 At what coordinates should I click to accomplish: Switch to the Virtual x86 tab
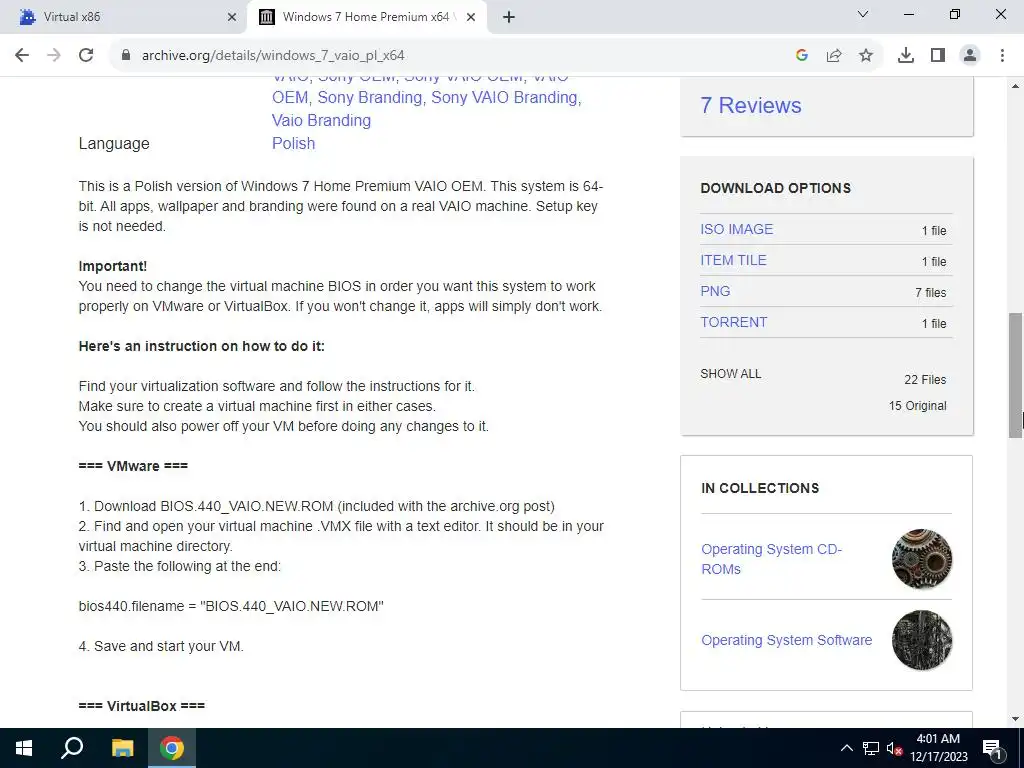[x=124, y=17]
